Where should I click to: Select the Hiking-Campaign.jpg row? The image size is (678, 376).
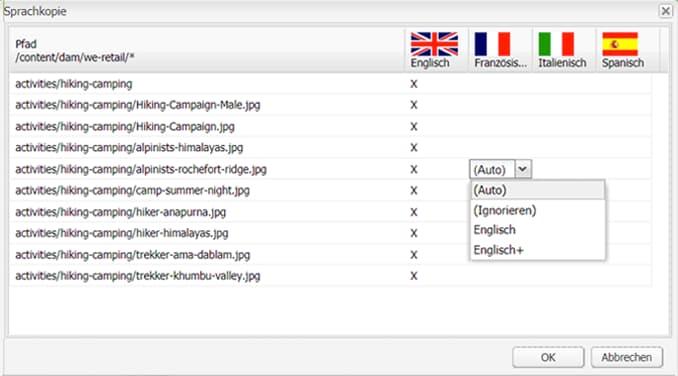(330, 127)
